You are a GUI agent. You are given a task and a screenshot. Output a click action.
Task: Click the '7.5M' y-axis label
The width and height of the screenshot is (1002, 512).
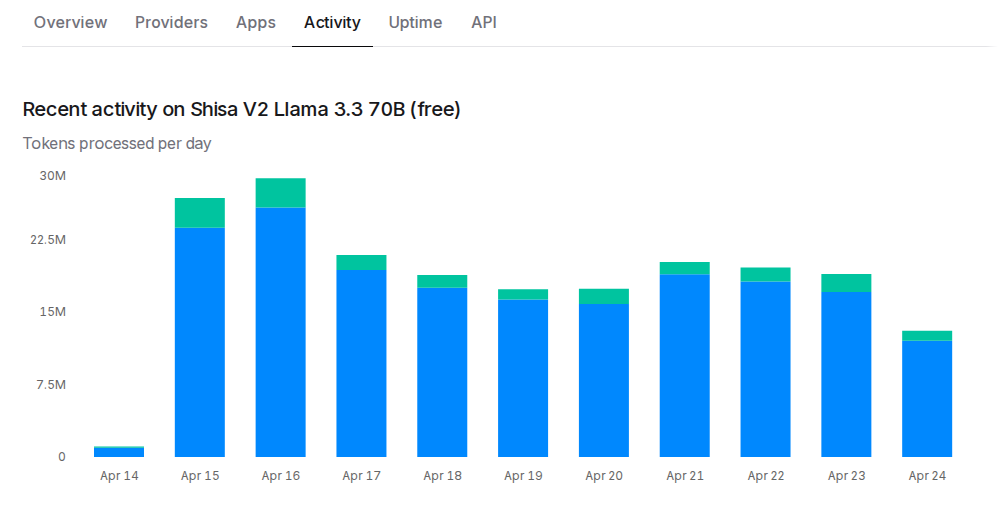point(50,385)
